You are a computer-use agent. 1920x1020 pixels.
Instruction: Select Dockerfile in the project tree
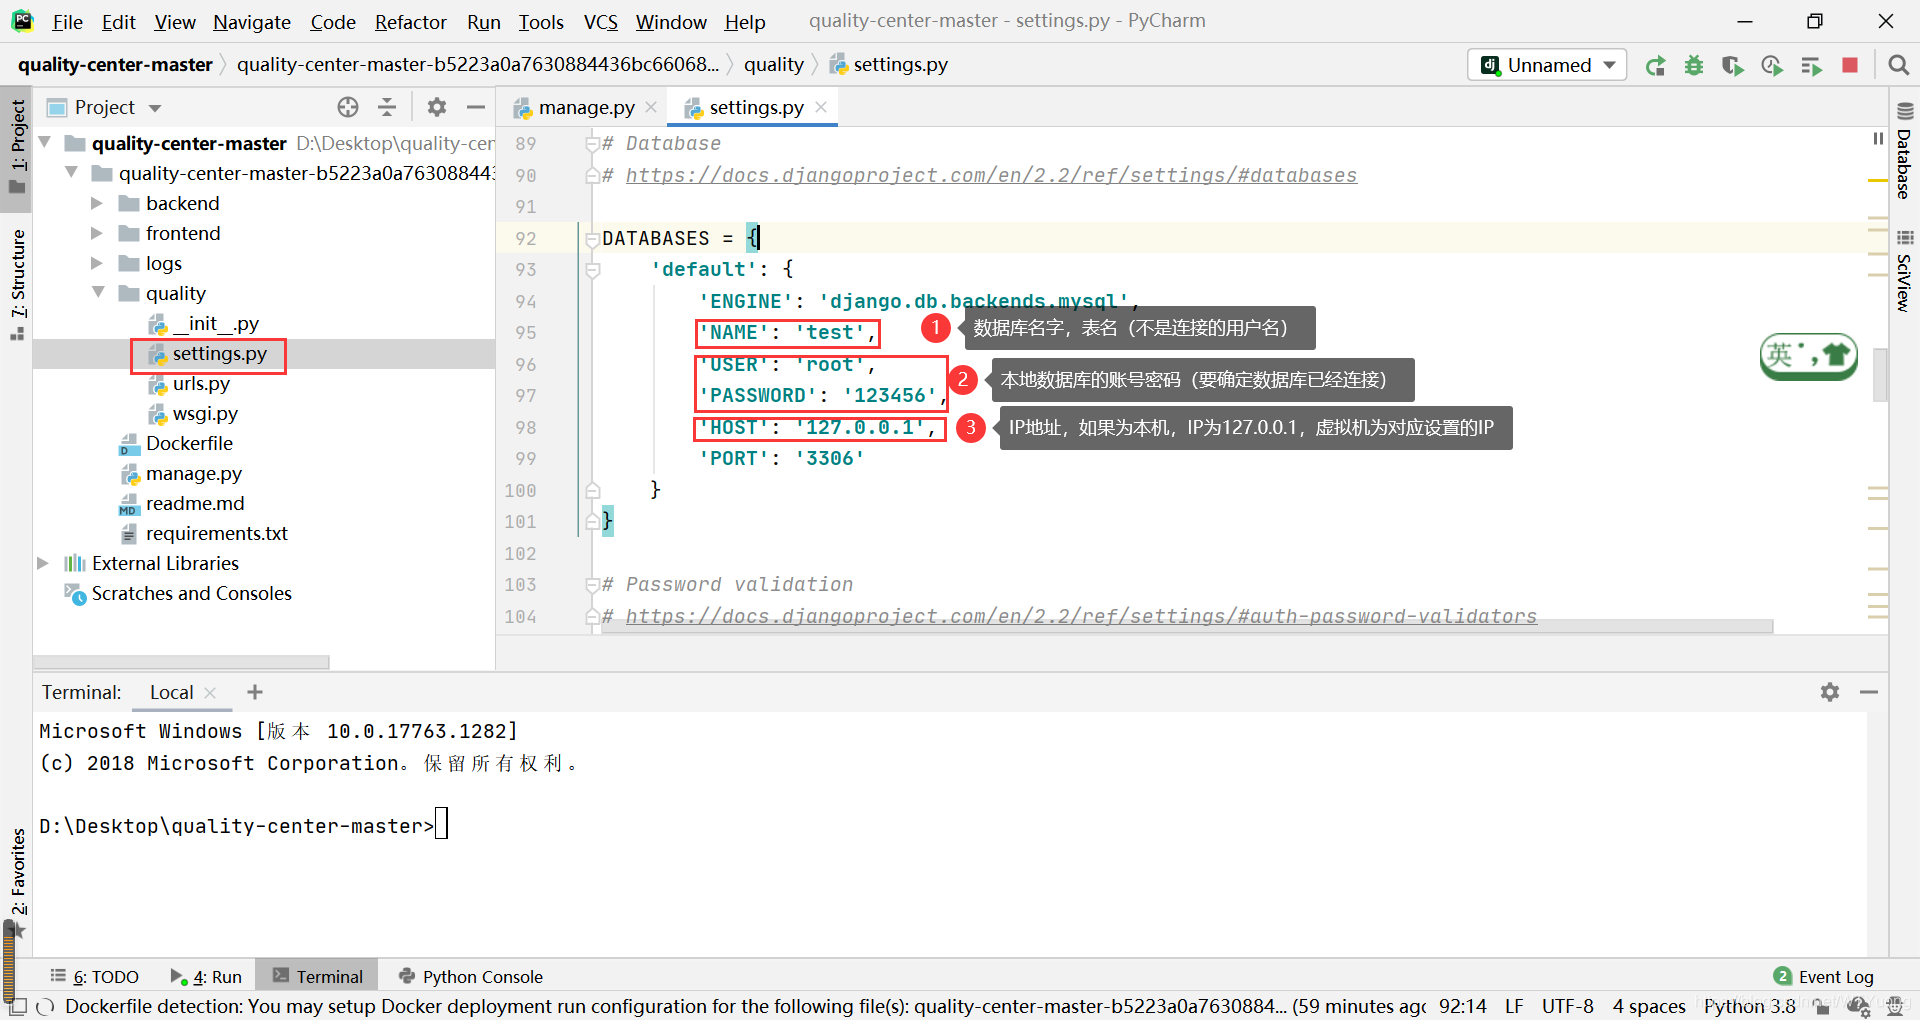189,443
